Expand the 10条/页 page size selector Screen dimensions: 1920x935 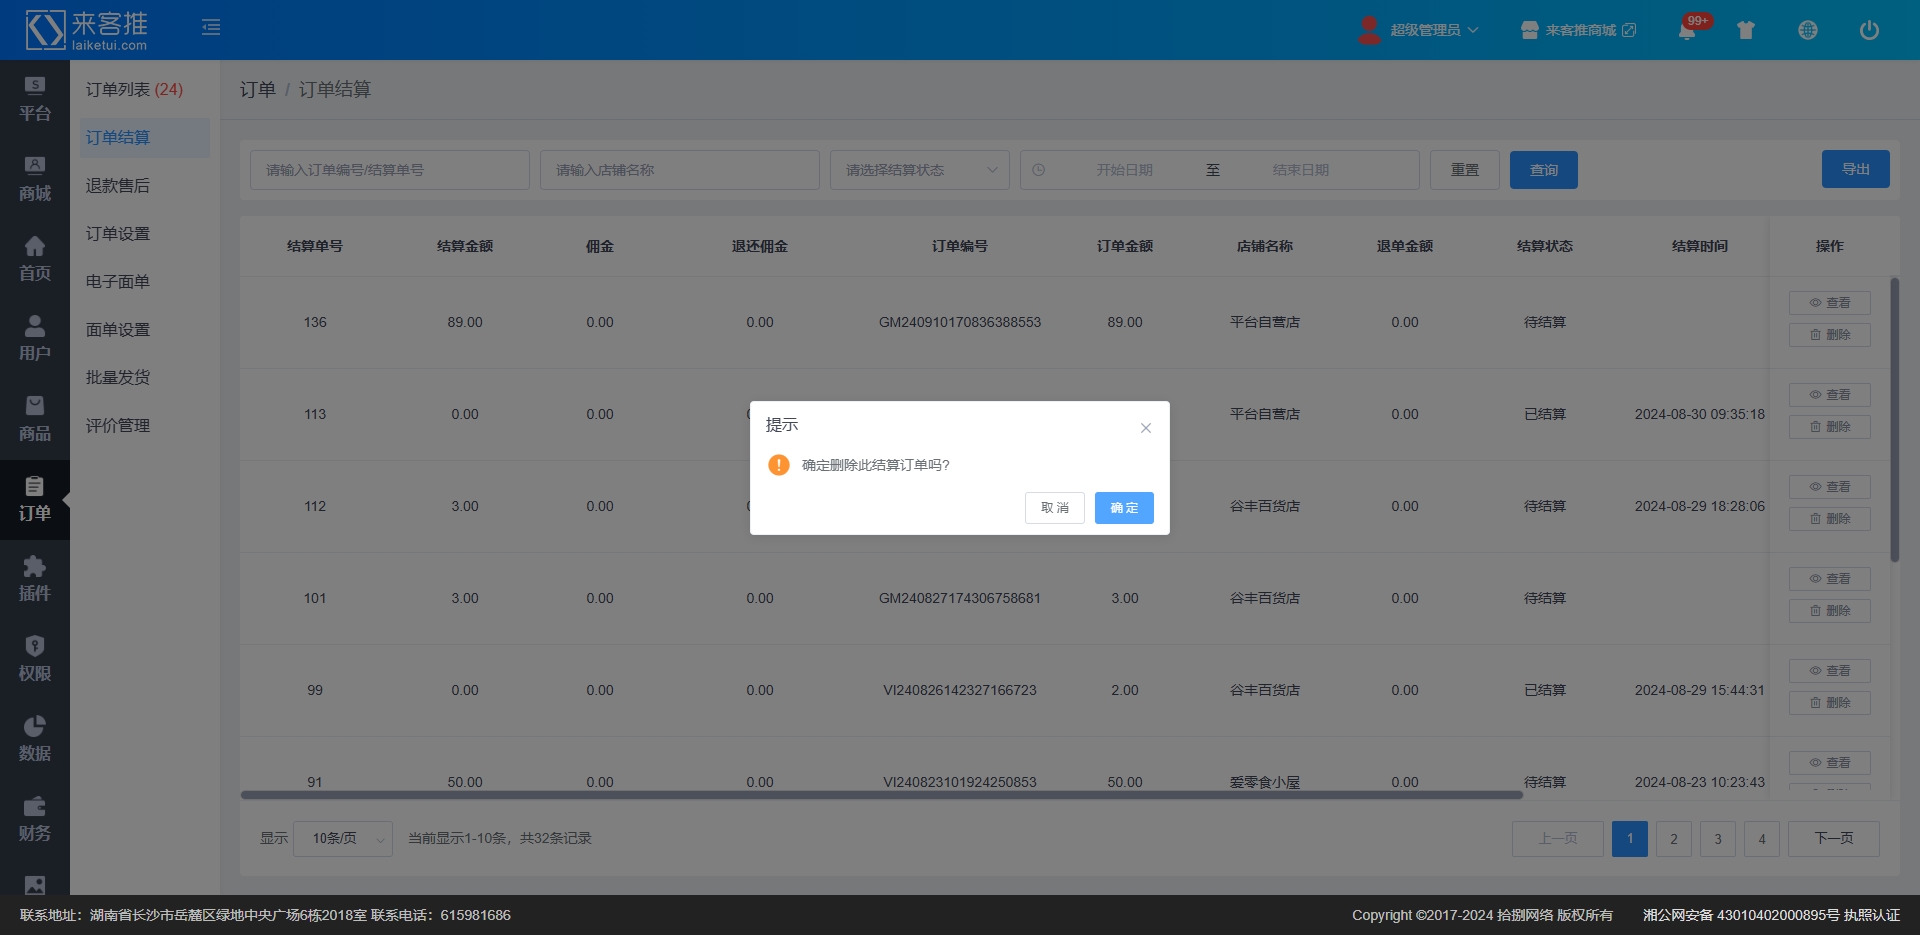click(x=349, y=838)
